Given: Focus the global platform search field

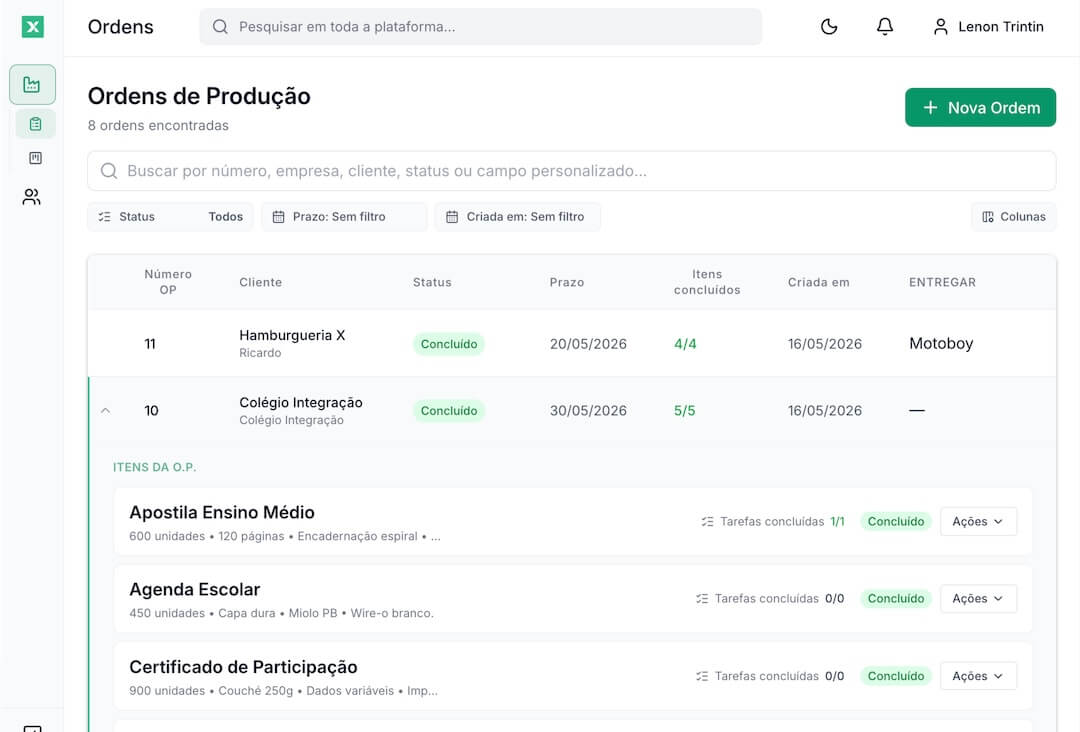Looking at the screenshot, I should click(481, 27).
